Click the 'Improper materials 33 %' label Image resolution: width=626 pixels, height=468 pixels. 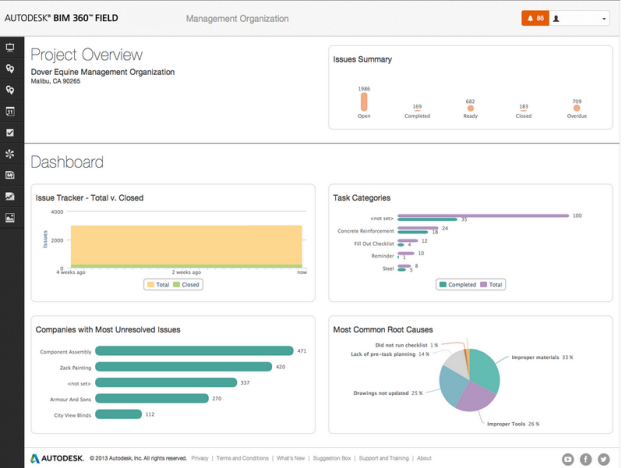pos(542,357)
